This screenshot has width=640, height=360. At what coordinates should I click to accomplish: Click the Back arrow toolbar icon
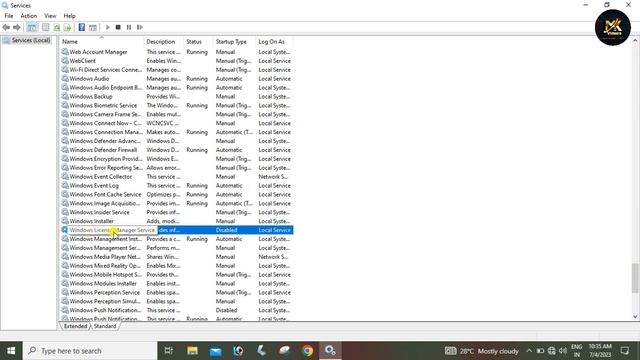point(6,27)
